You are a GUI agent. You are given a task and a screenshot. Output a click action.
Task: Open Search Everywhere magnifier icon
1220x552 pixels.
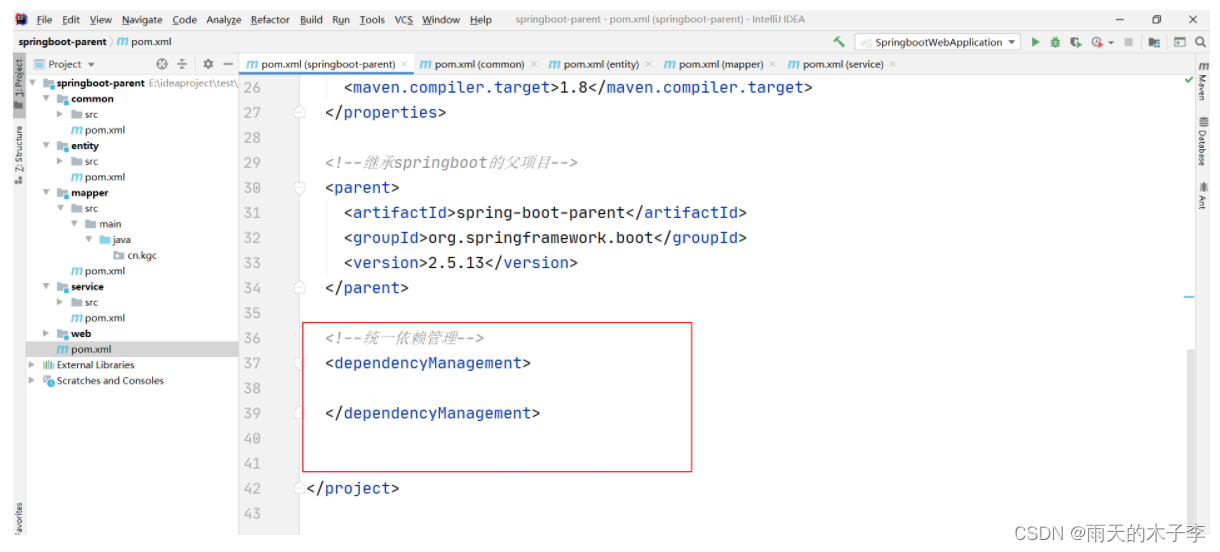tap(1201, 42)
